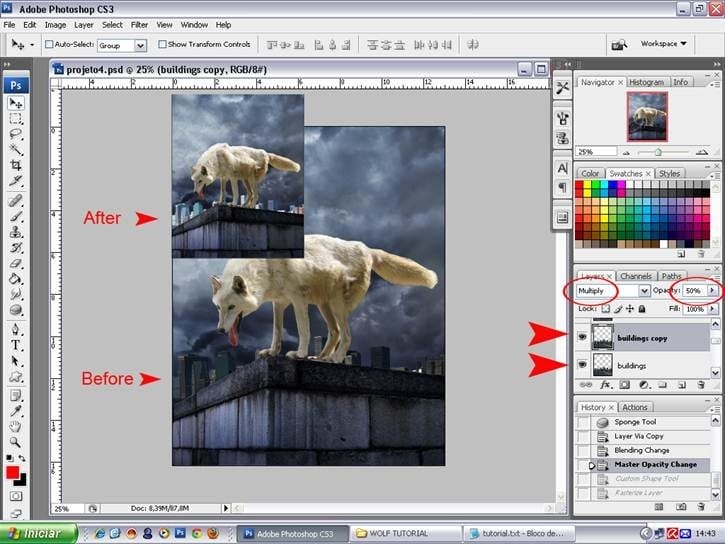Switch to the Actions tab

[634, 407]
